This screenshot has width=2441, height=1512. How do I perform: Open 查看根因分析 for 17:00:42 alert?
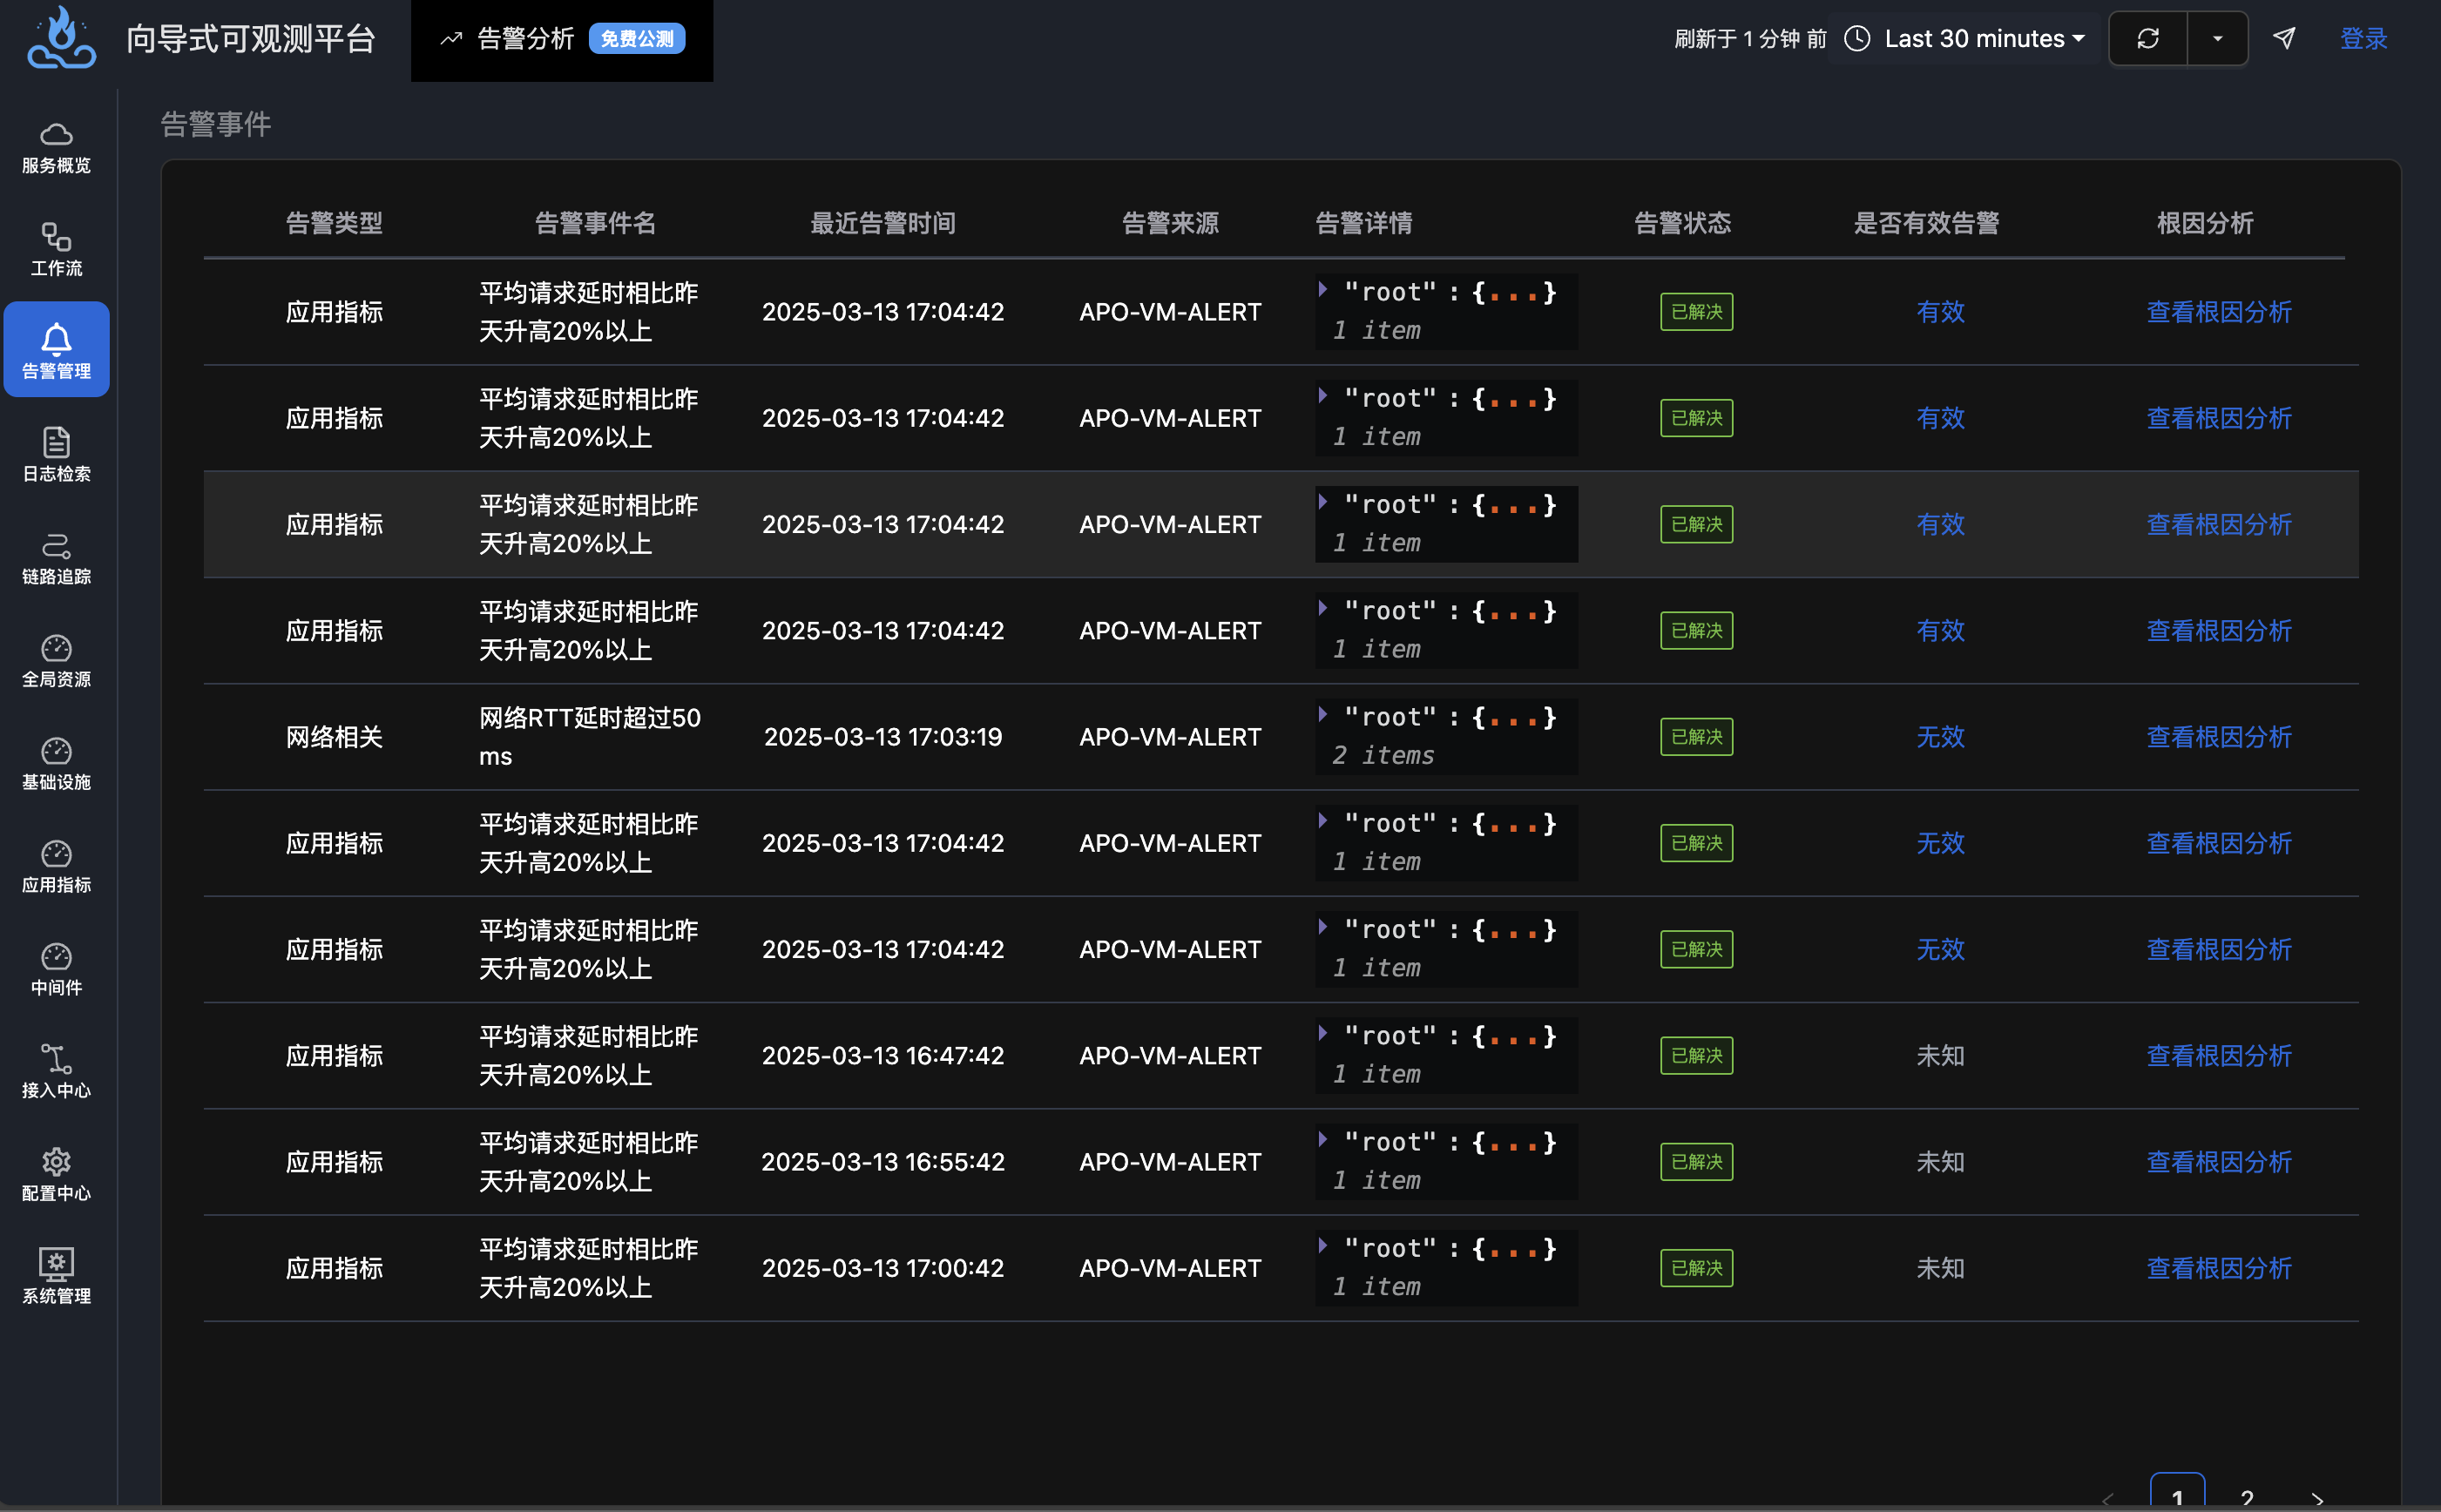click(x=2219, y=1268)
